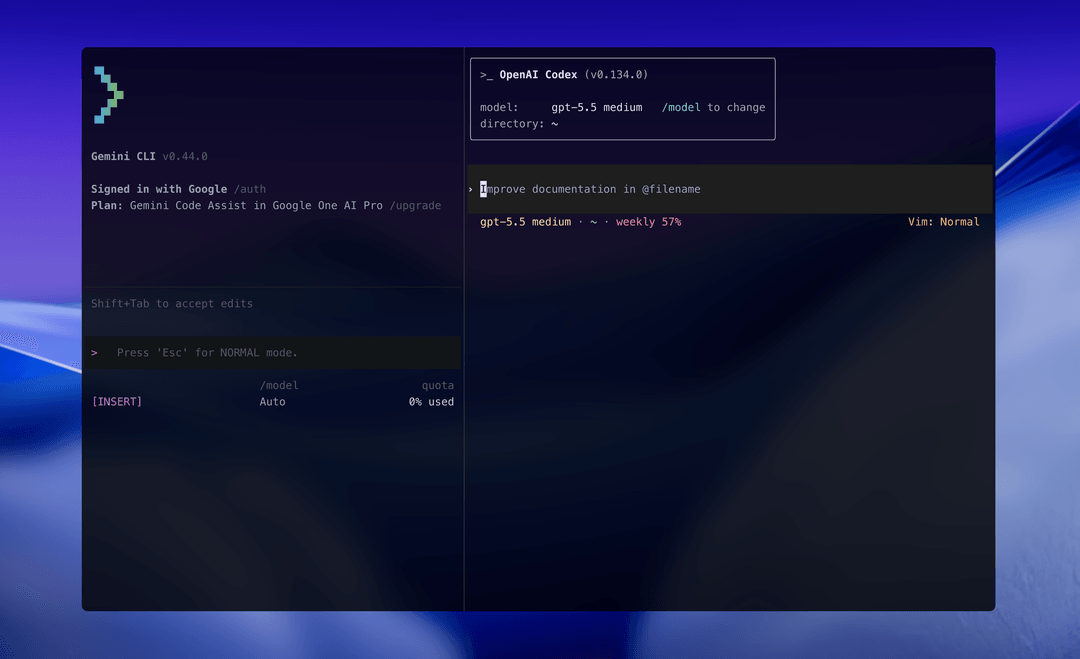1080x659 pixels.
Task: Click 'Signed in with Google' text
Action: (159, 189)
